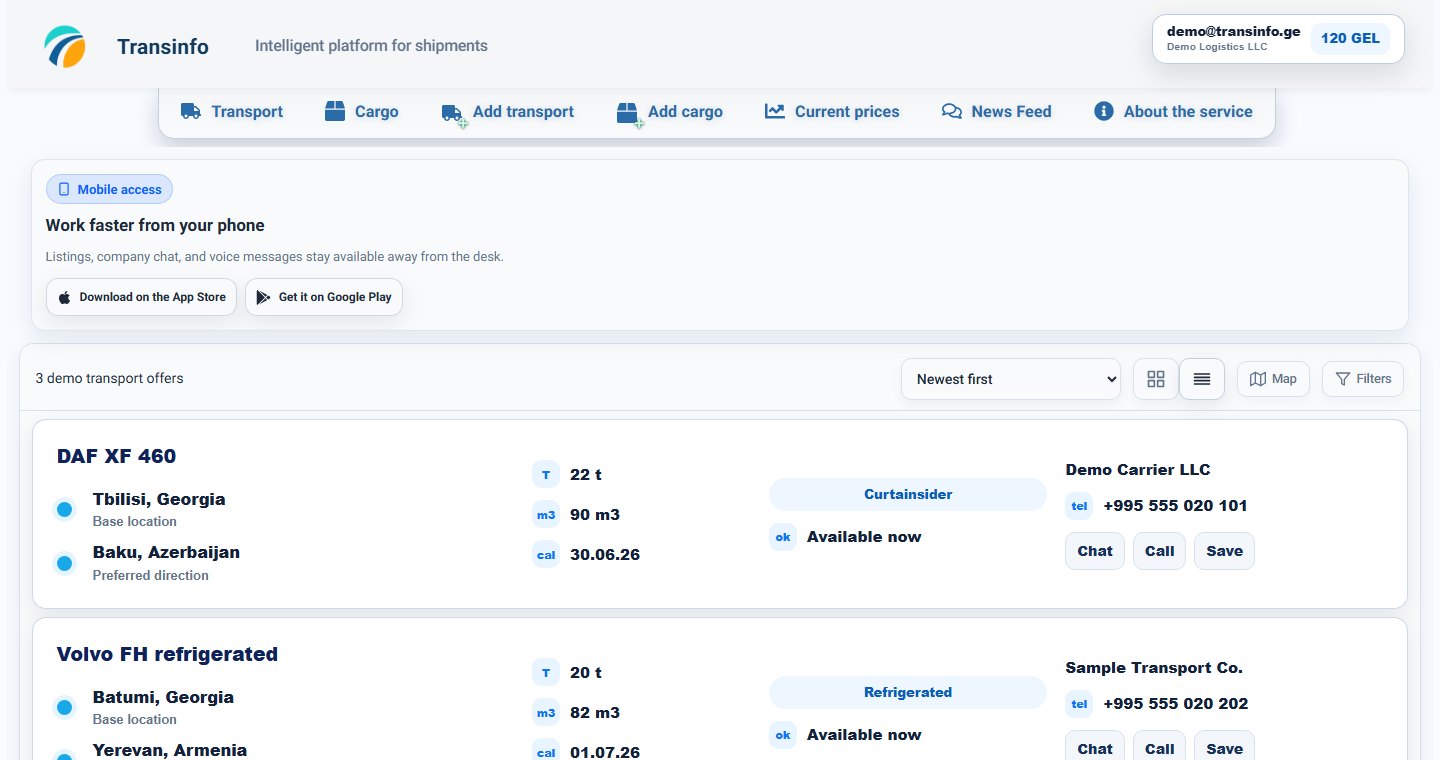Go to the Current prices menu item

pyautogui.click(x=832, y=111)
